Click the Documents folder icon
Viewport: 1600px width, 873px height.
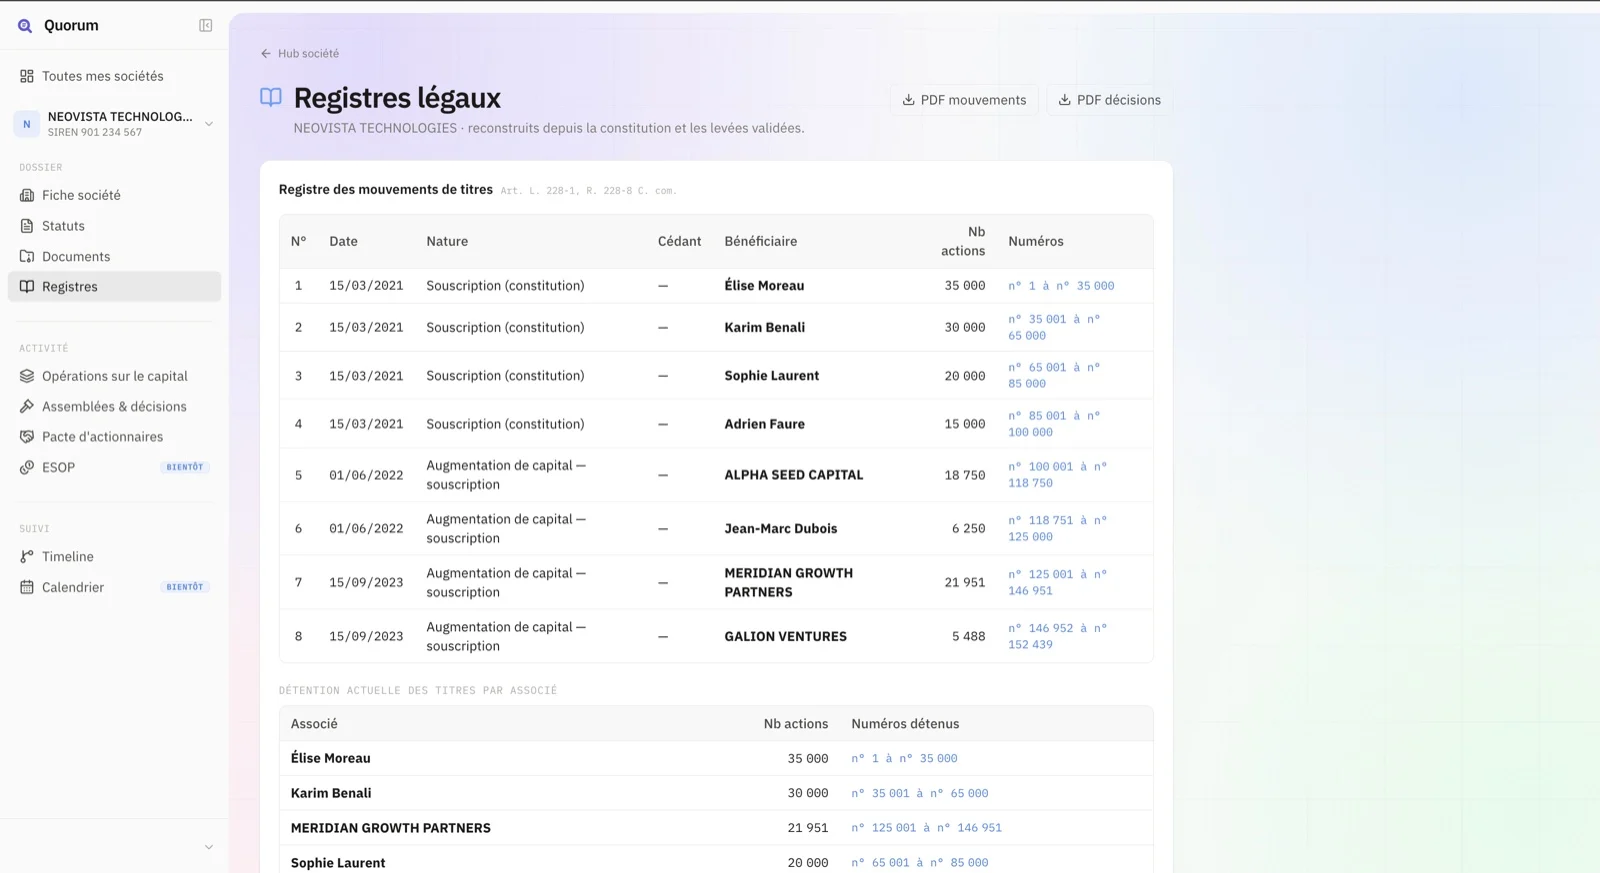27,257
